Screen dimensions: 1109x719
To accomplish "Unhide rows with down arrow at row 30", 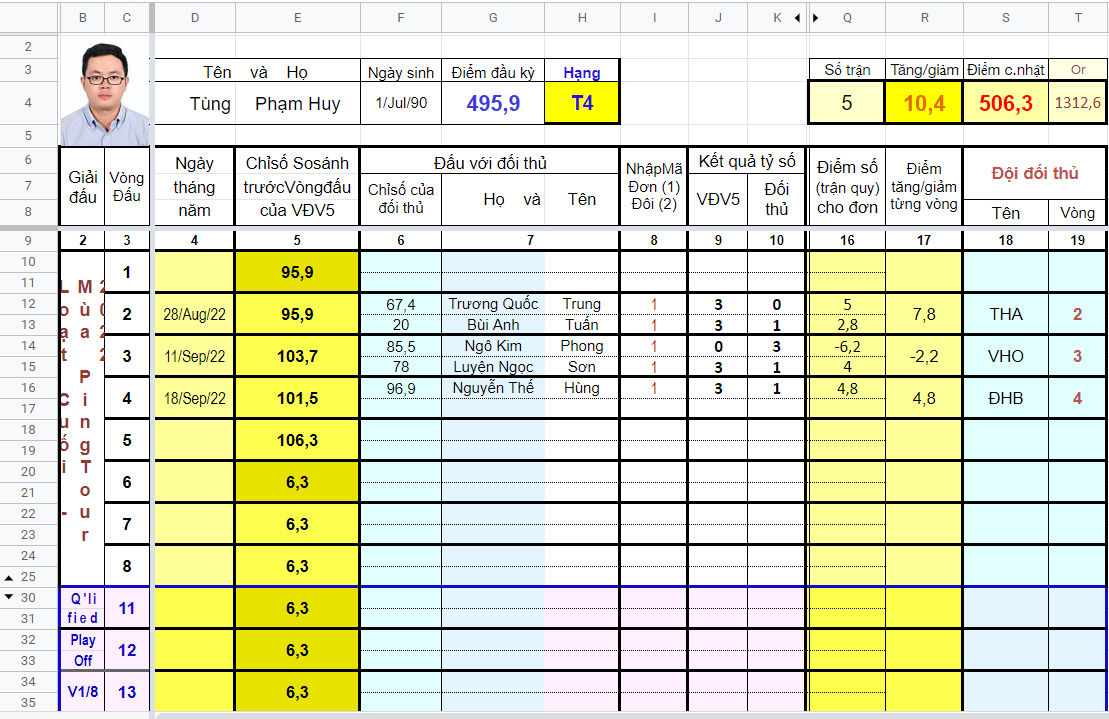I will pyautogui.click(x=8, y=597).
